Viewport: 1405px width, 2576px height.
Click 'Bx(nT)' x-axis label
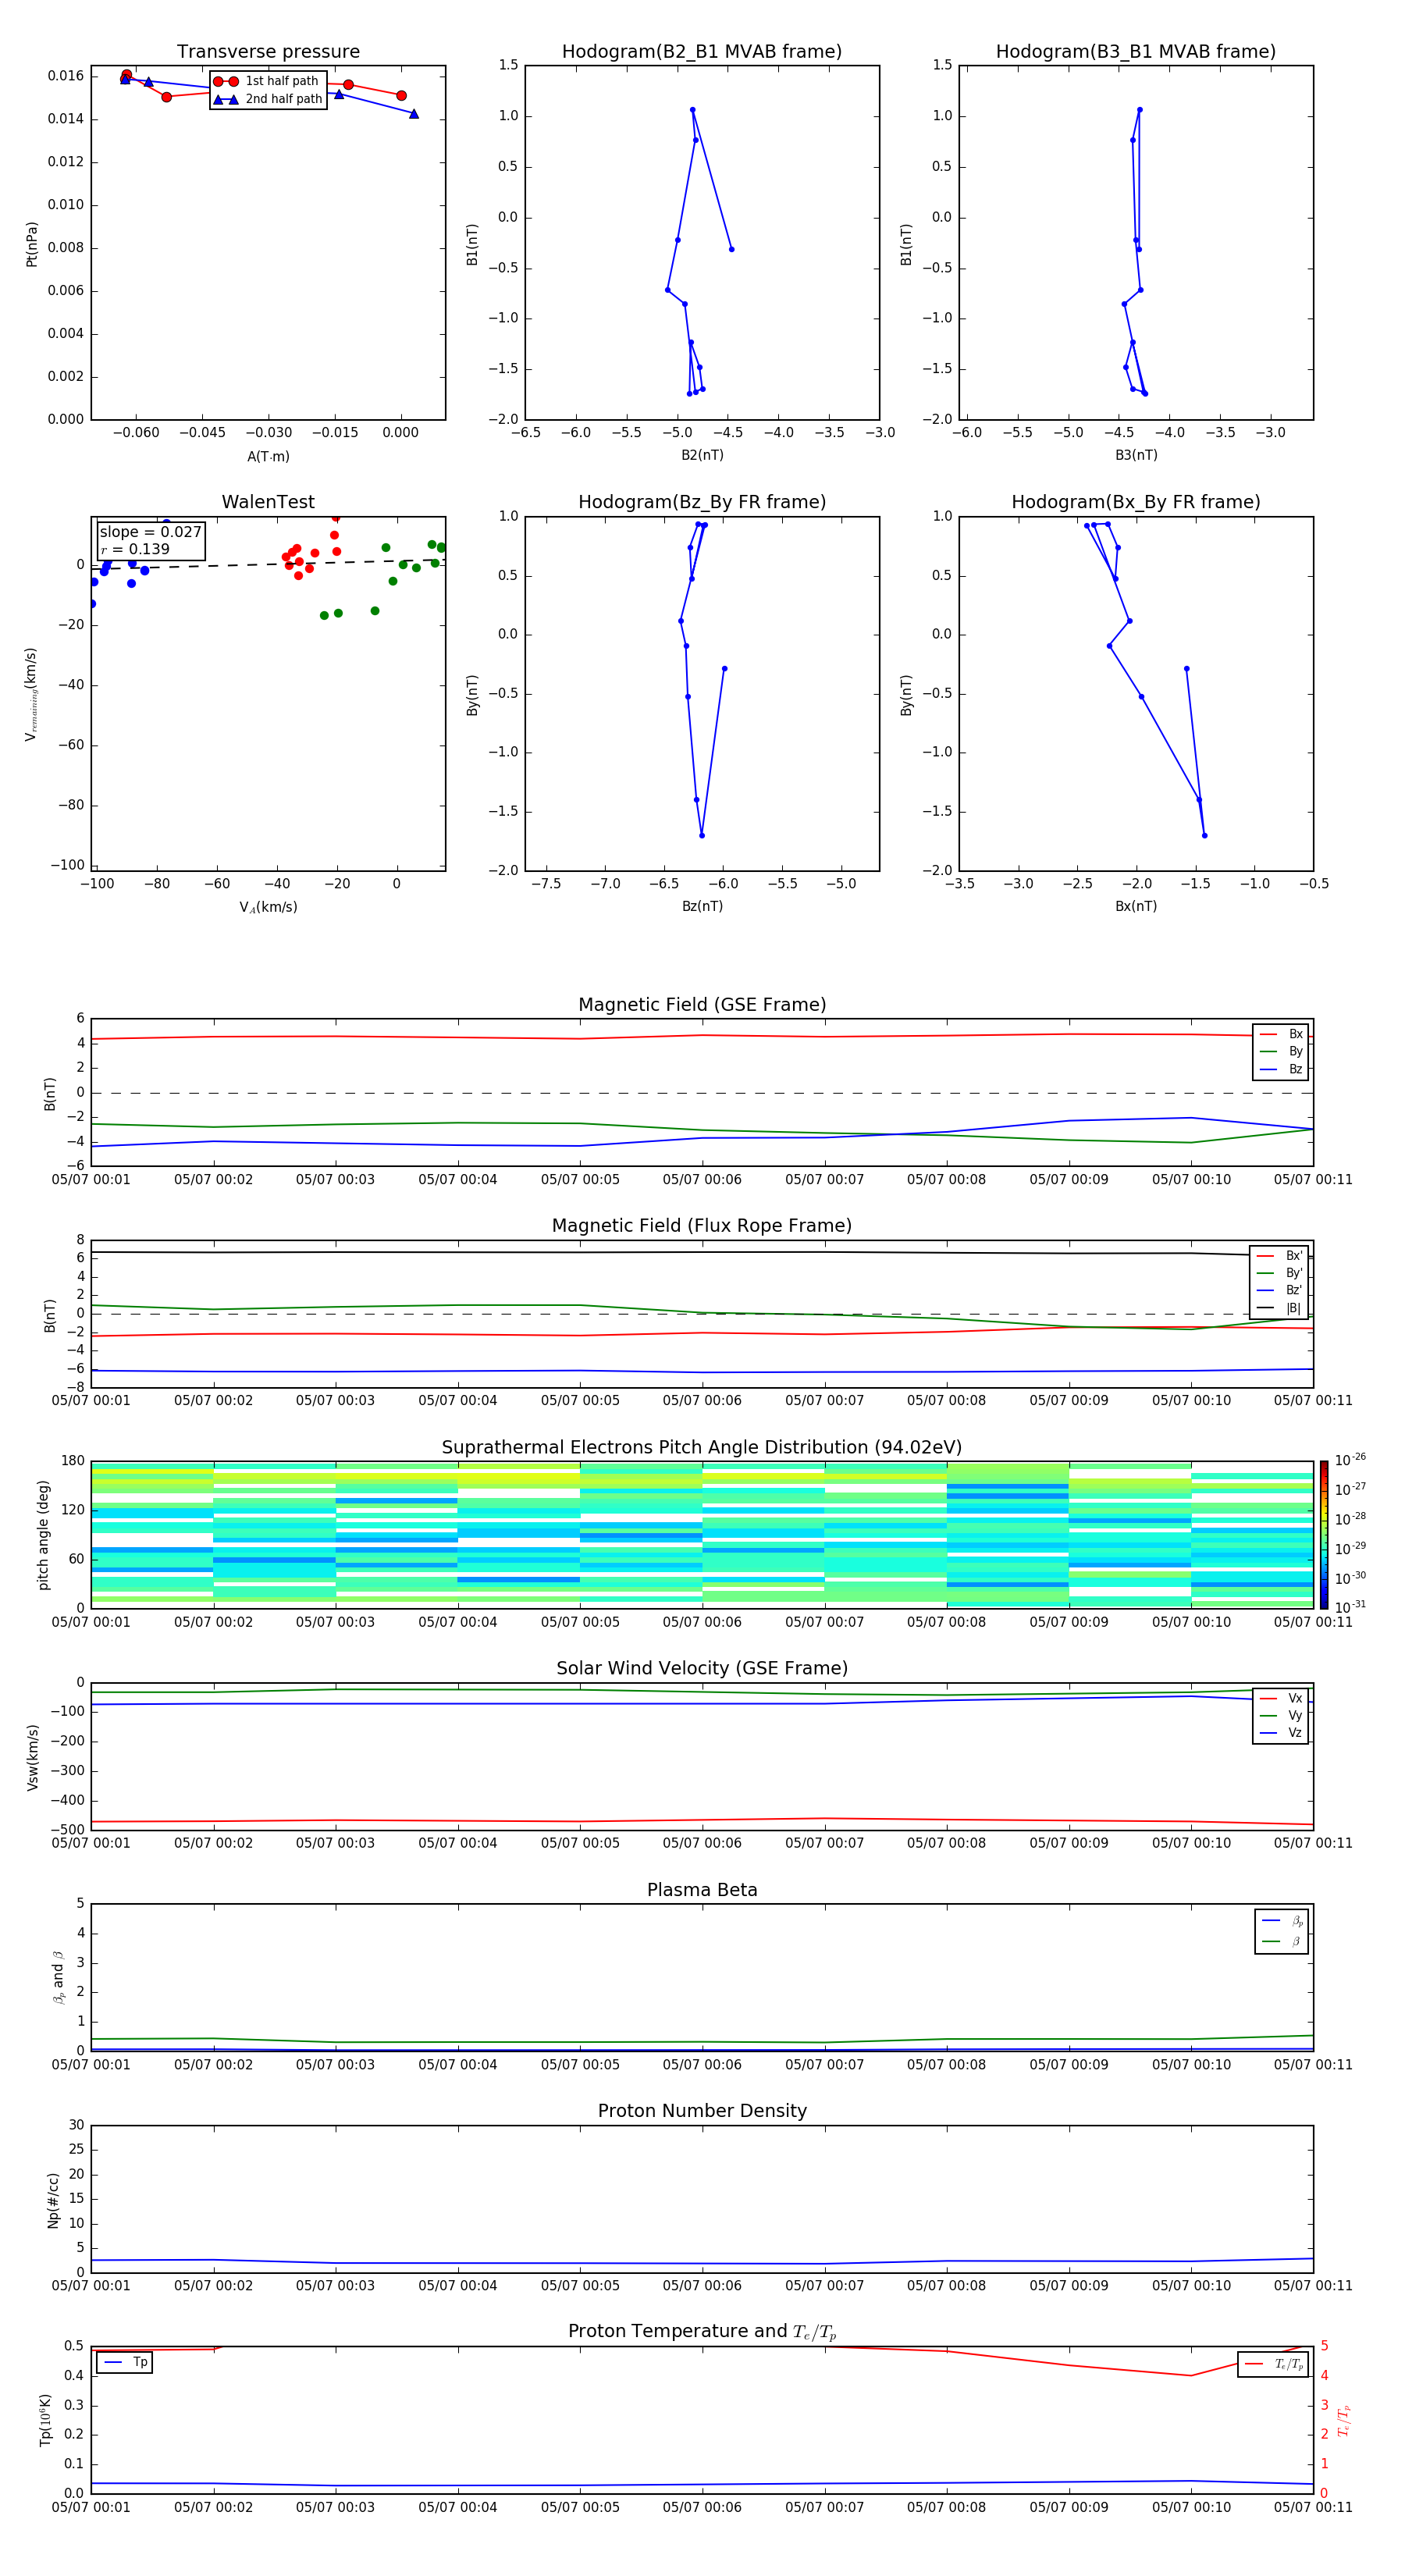coord(1136,906)
